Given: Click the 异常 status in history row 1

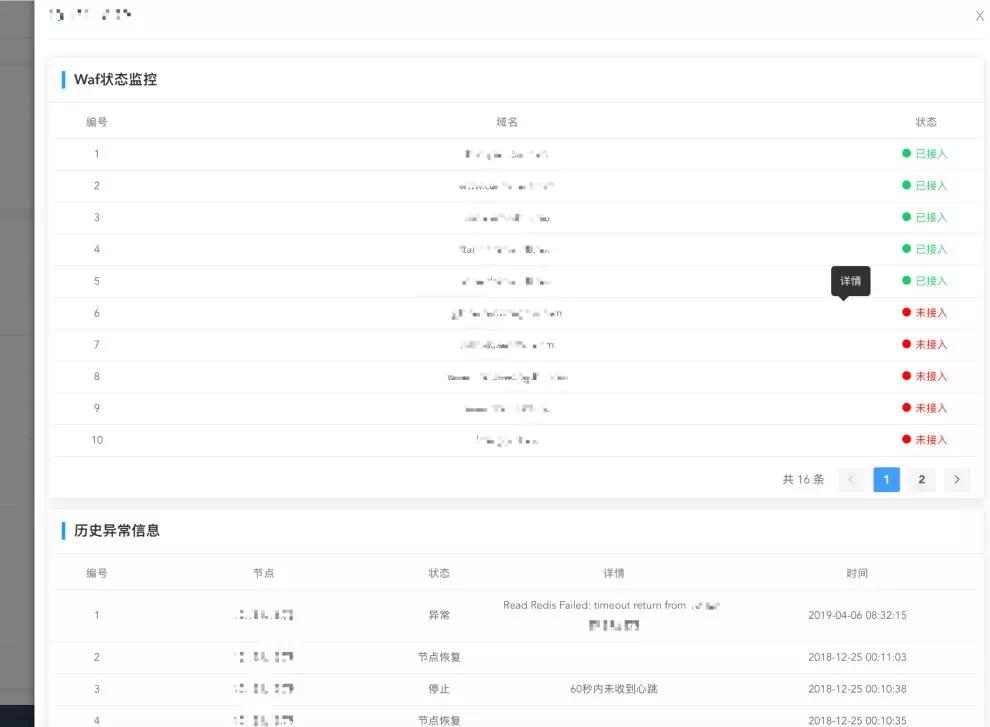Looking at the screenshot, I should pos(437,614).
